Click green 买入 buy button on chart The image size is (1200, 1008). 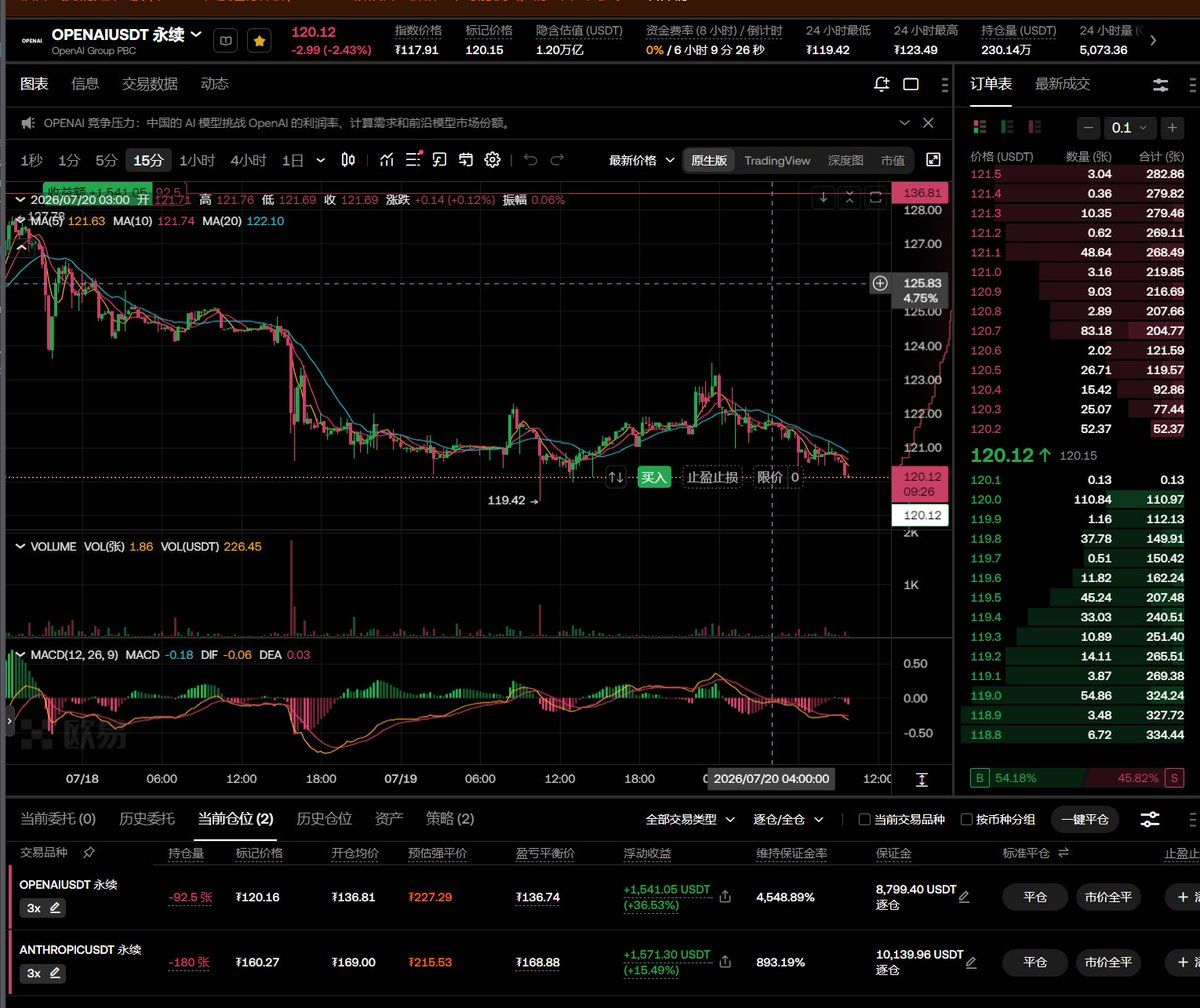654,478
